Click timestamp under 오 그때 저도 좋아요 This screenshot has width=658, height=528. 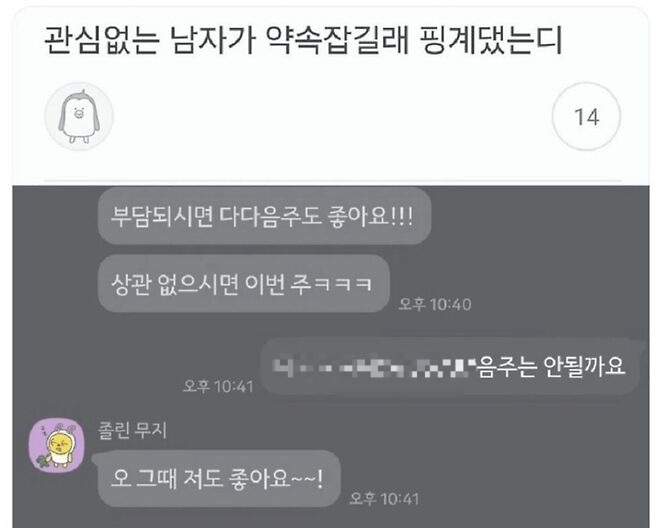384,499
